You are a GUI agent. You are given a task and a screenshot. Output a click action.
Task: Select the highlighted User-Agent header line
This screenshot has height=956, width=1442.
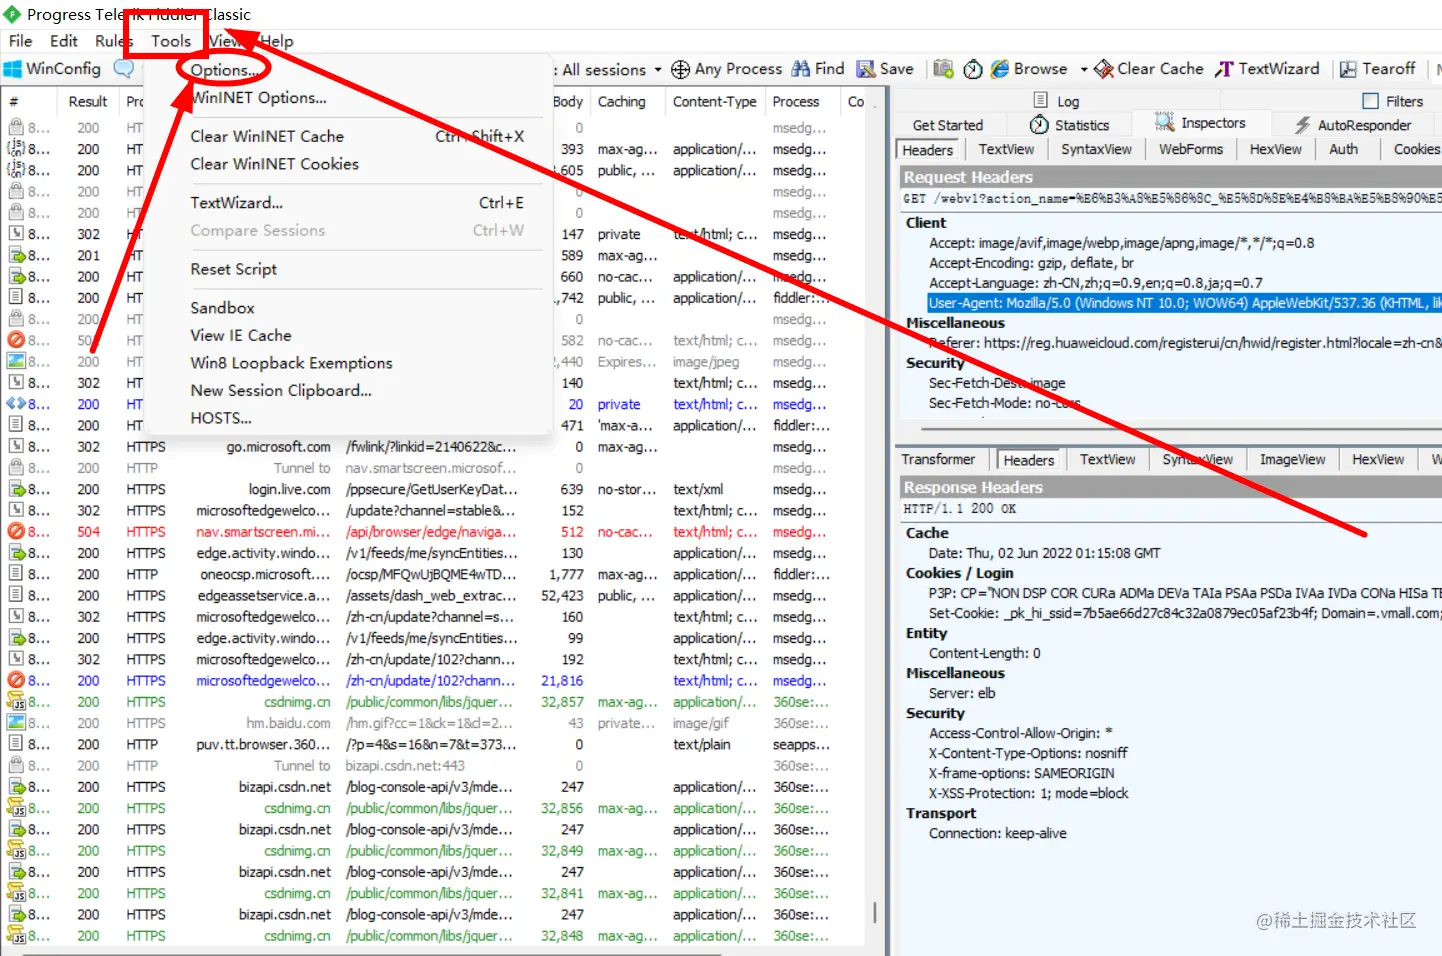1185,303
